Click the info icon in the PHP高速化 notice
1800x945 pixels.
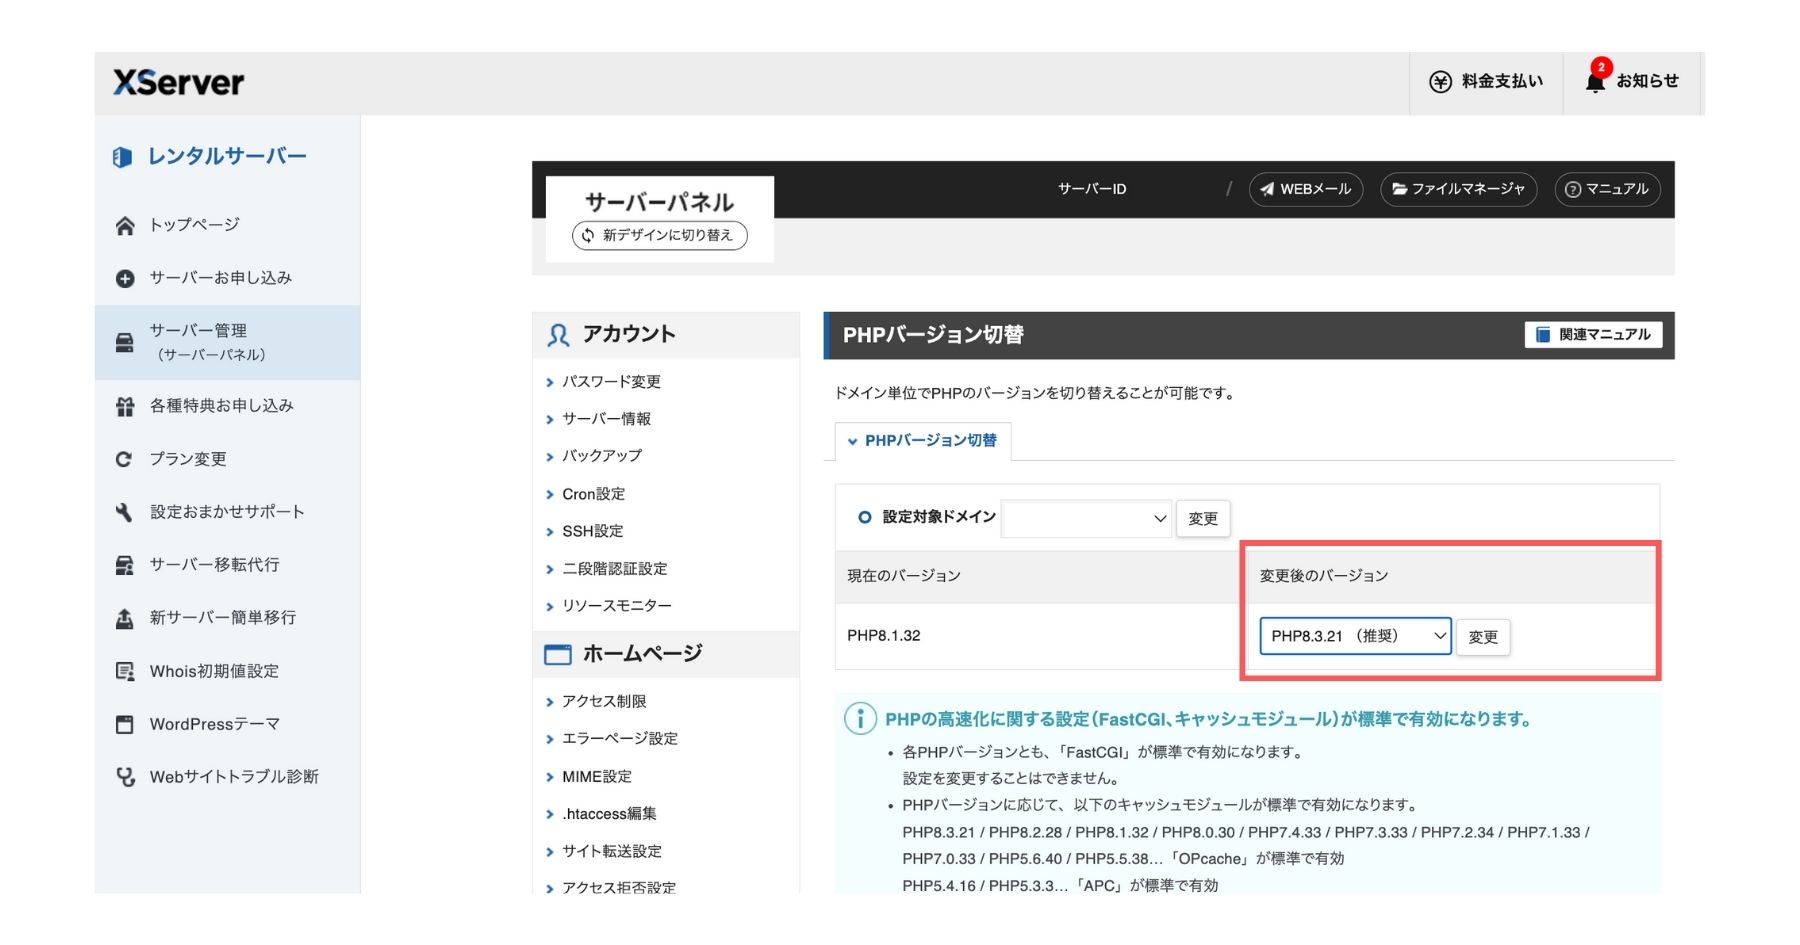point(860,718)
